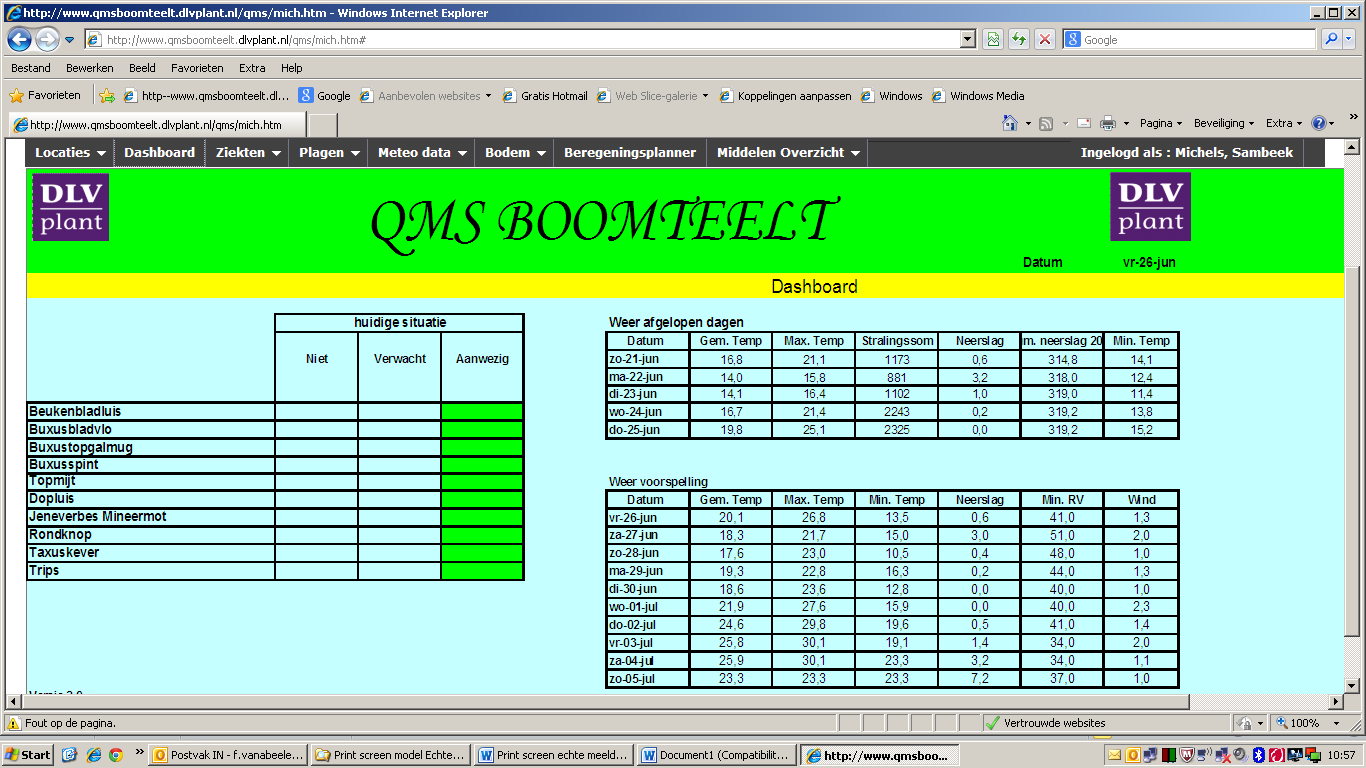Open the Favorieten star button
1366x768 pixels.
[x=45, y=96]
